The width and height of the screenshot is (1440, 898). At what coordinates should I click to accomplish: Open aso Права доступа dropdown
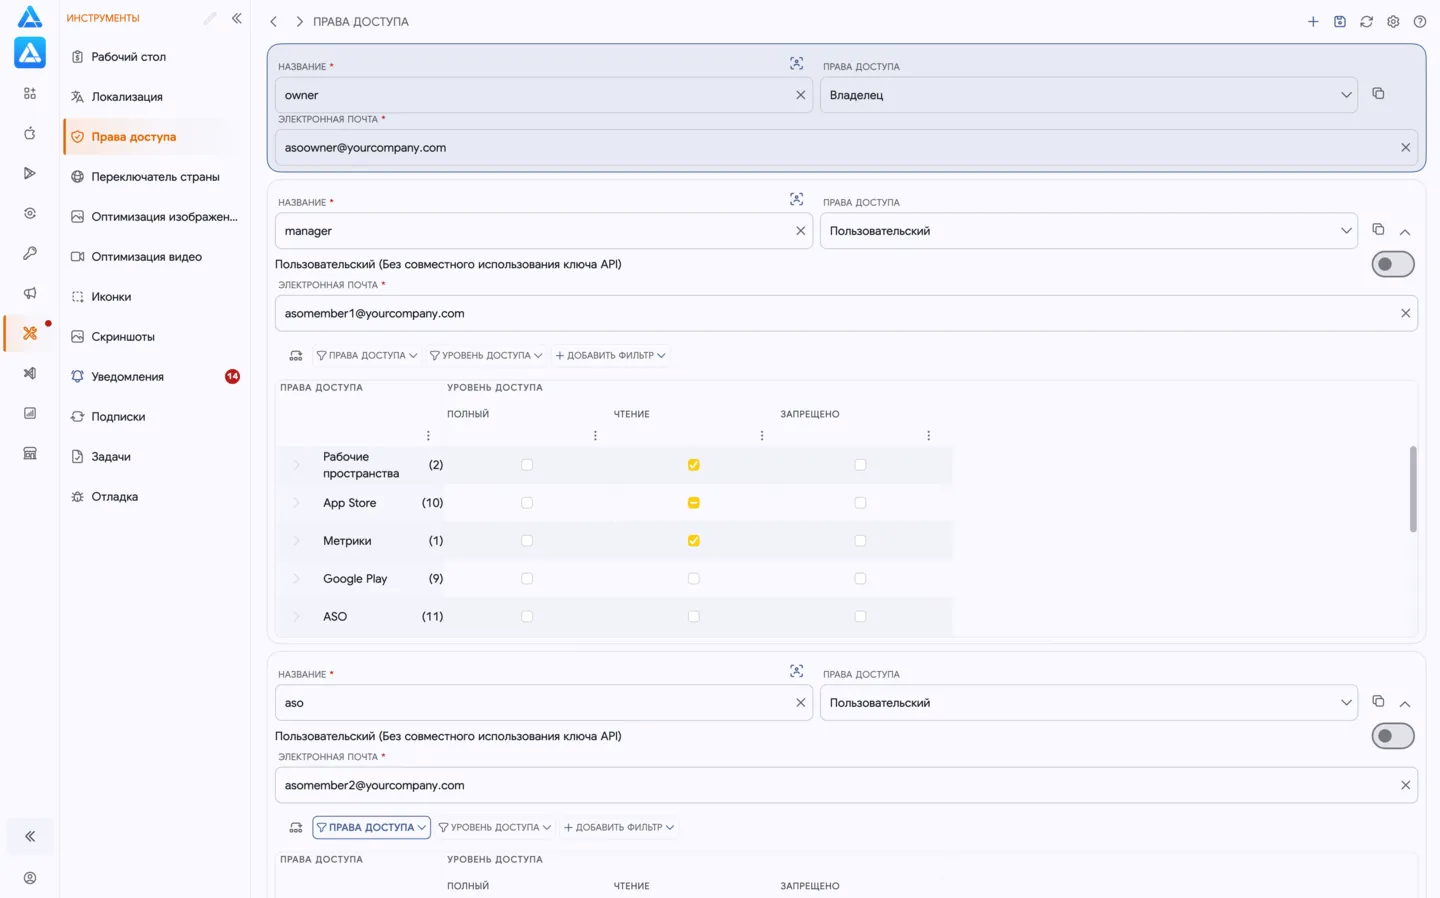(x=1088, y=703)
